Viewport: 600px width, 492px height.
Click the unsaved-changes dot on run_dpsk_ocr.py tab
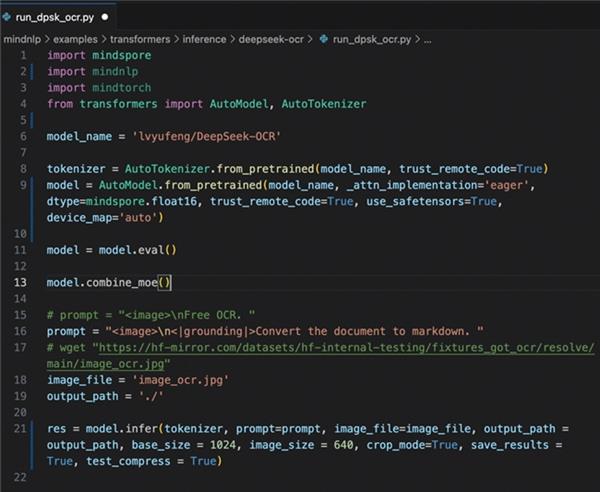pyautogui.click(x=105, y=17)
